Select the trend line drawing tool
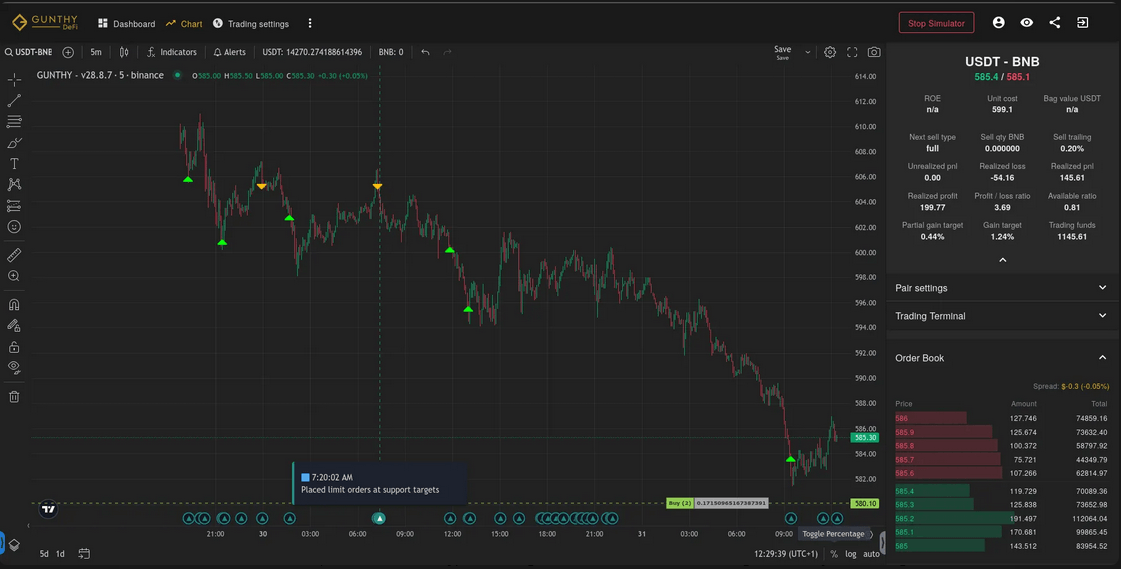The image size is (1121, 569). (14, 101)
